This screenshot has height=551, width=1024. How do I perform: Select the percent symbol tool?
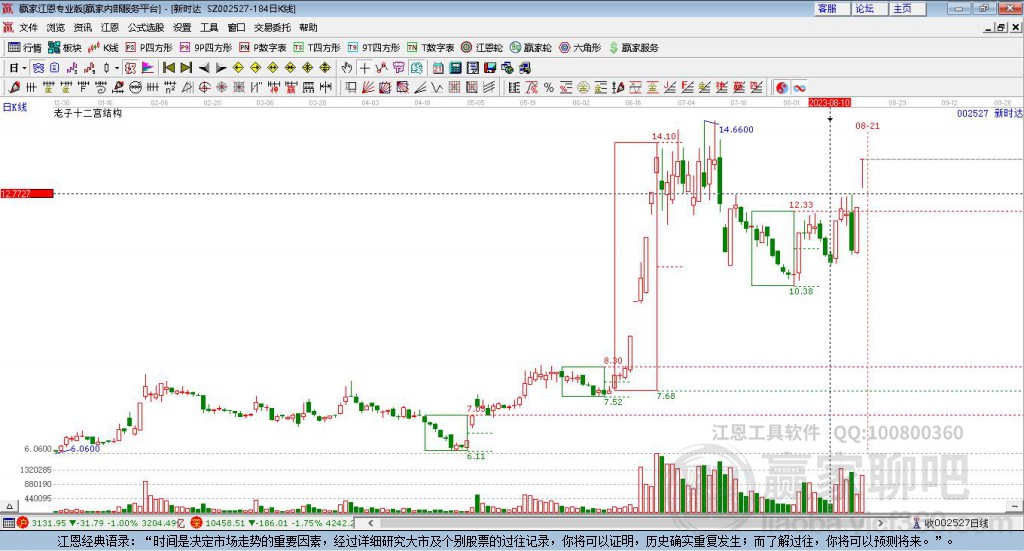pyautogui.click(x=549, y=87)
